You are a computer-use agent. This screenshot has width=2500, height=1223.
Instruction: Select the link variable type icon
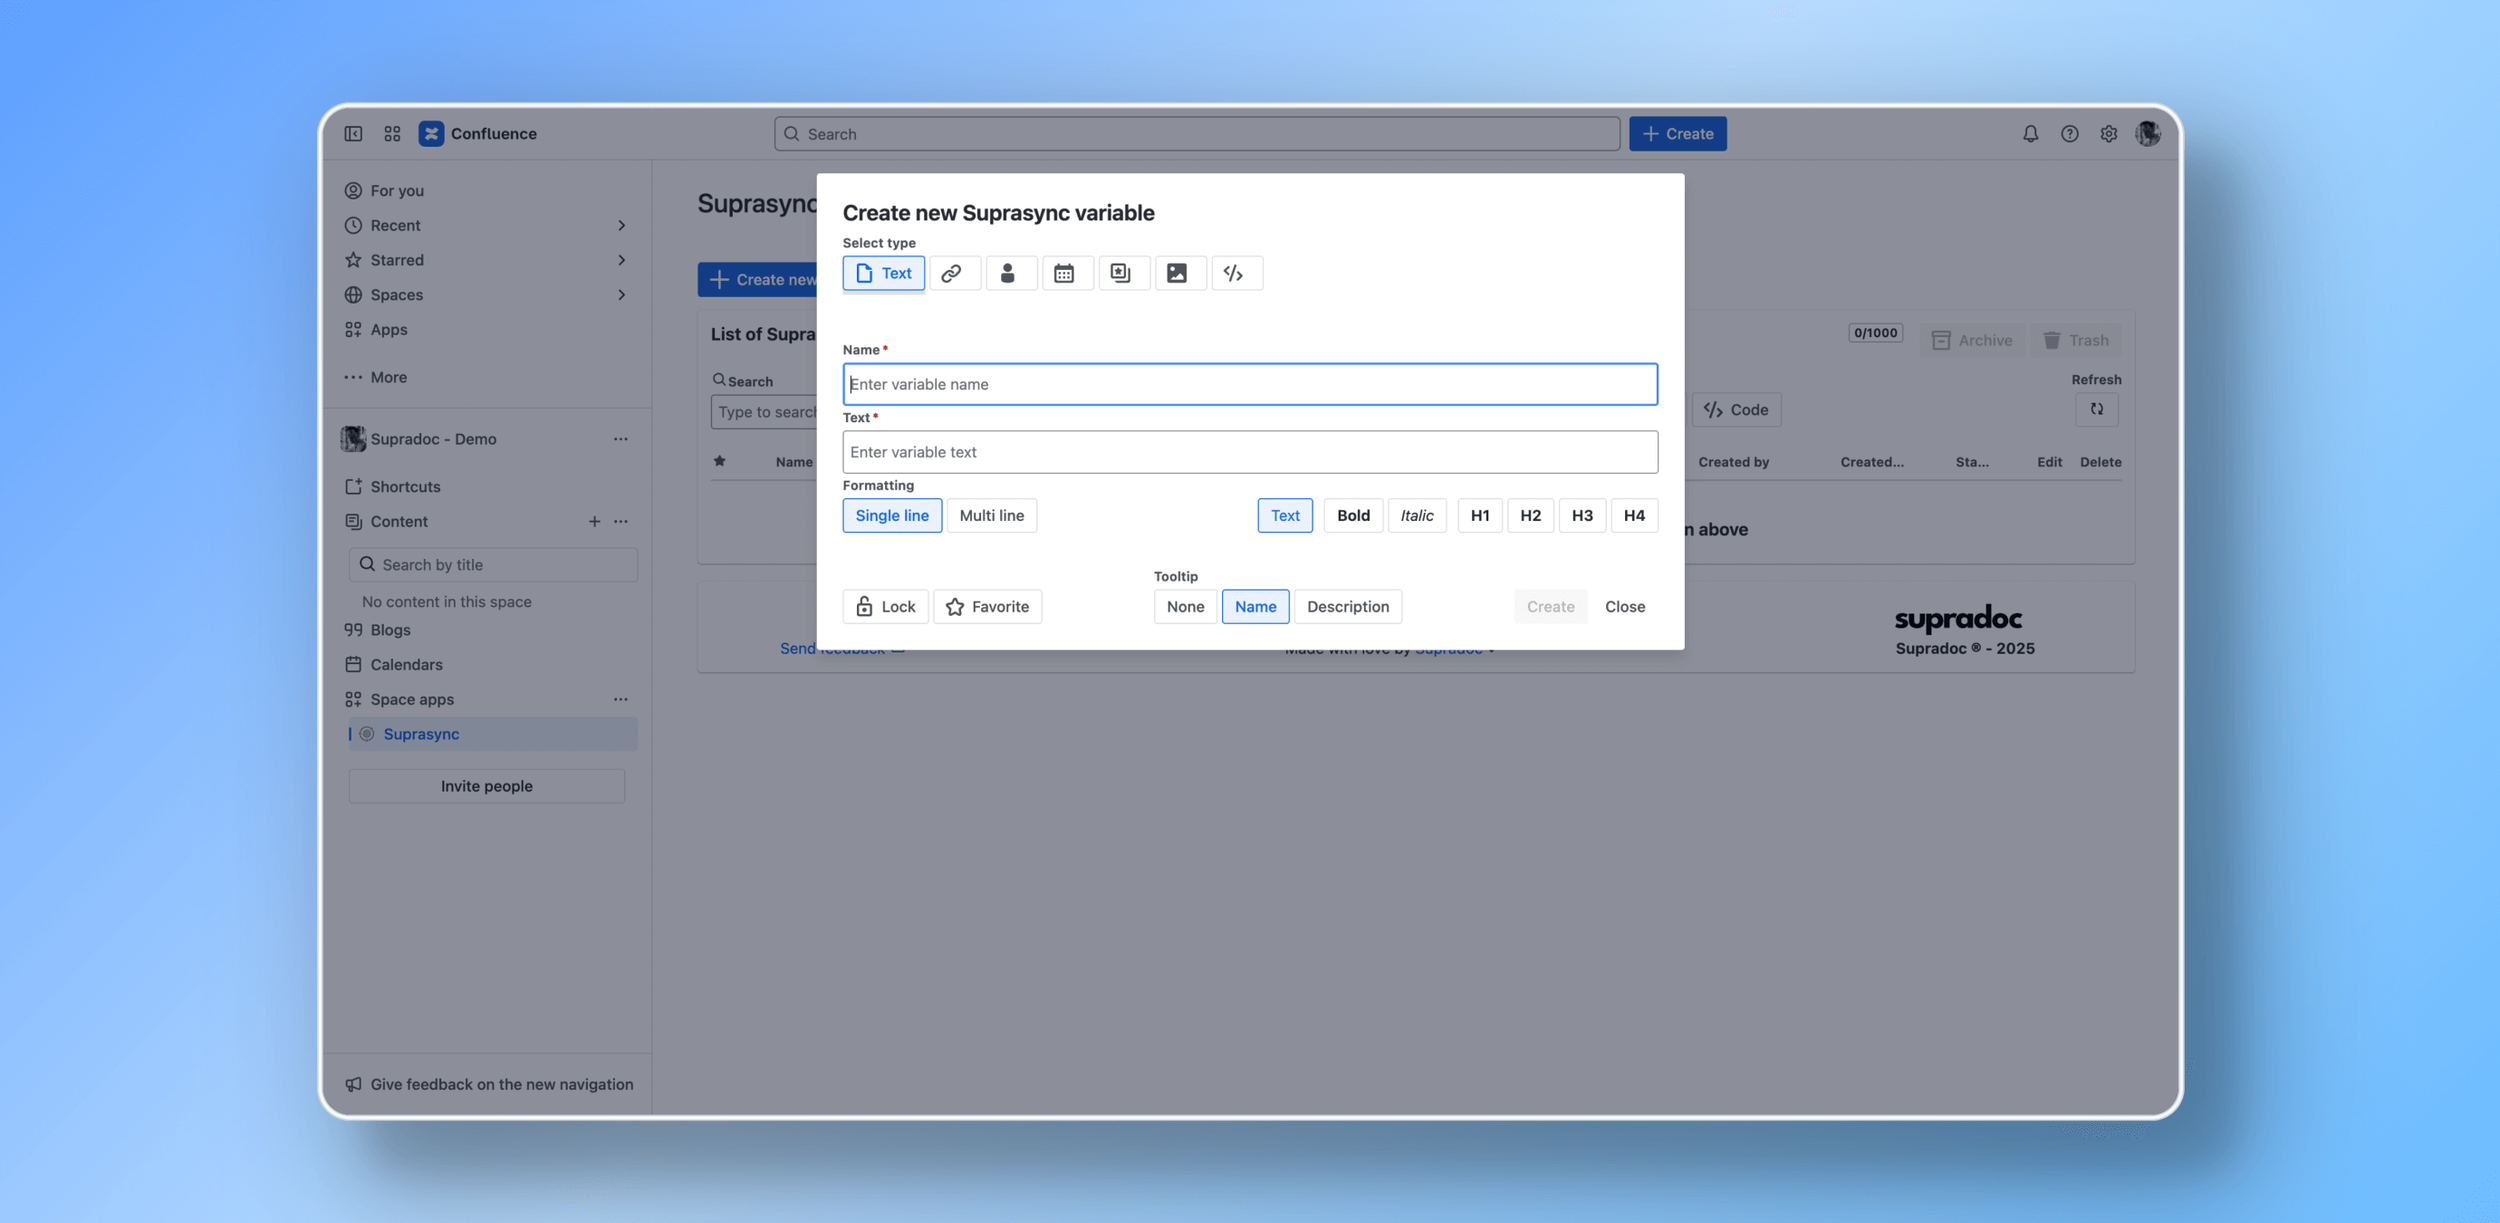coord(952,273)
